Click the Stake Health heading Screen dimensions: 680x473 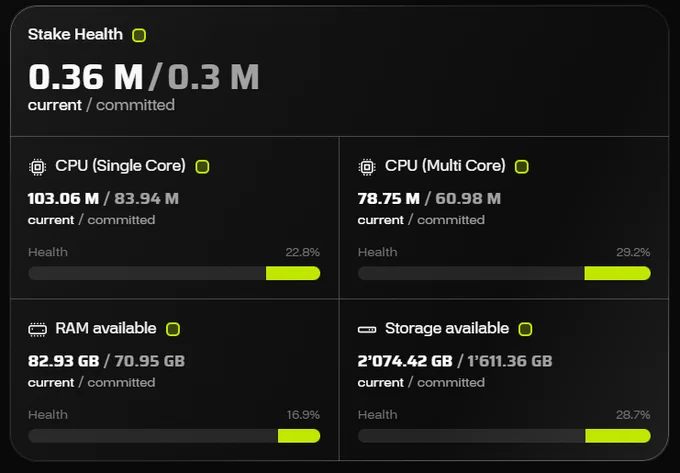(x=75, y=34)
